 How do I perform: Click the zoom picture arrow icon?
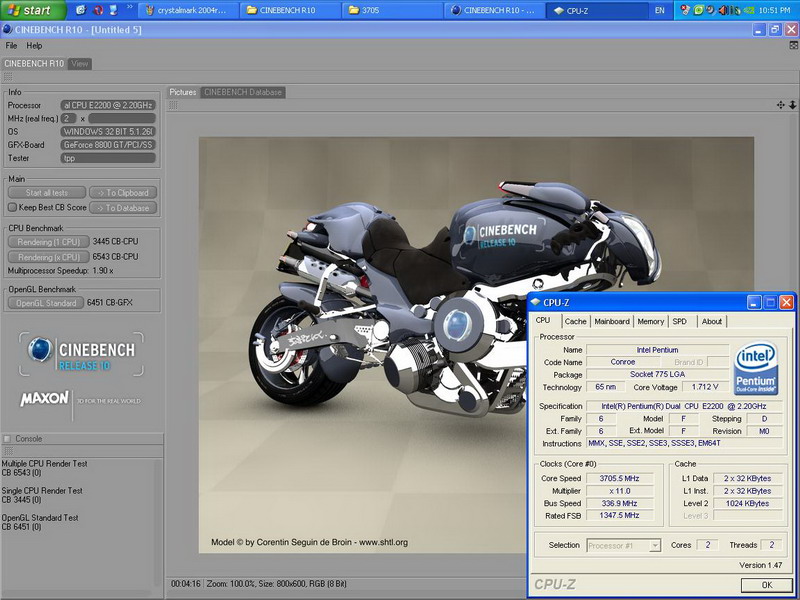pos(792,105)
